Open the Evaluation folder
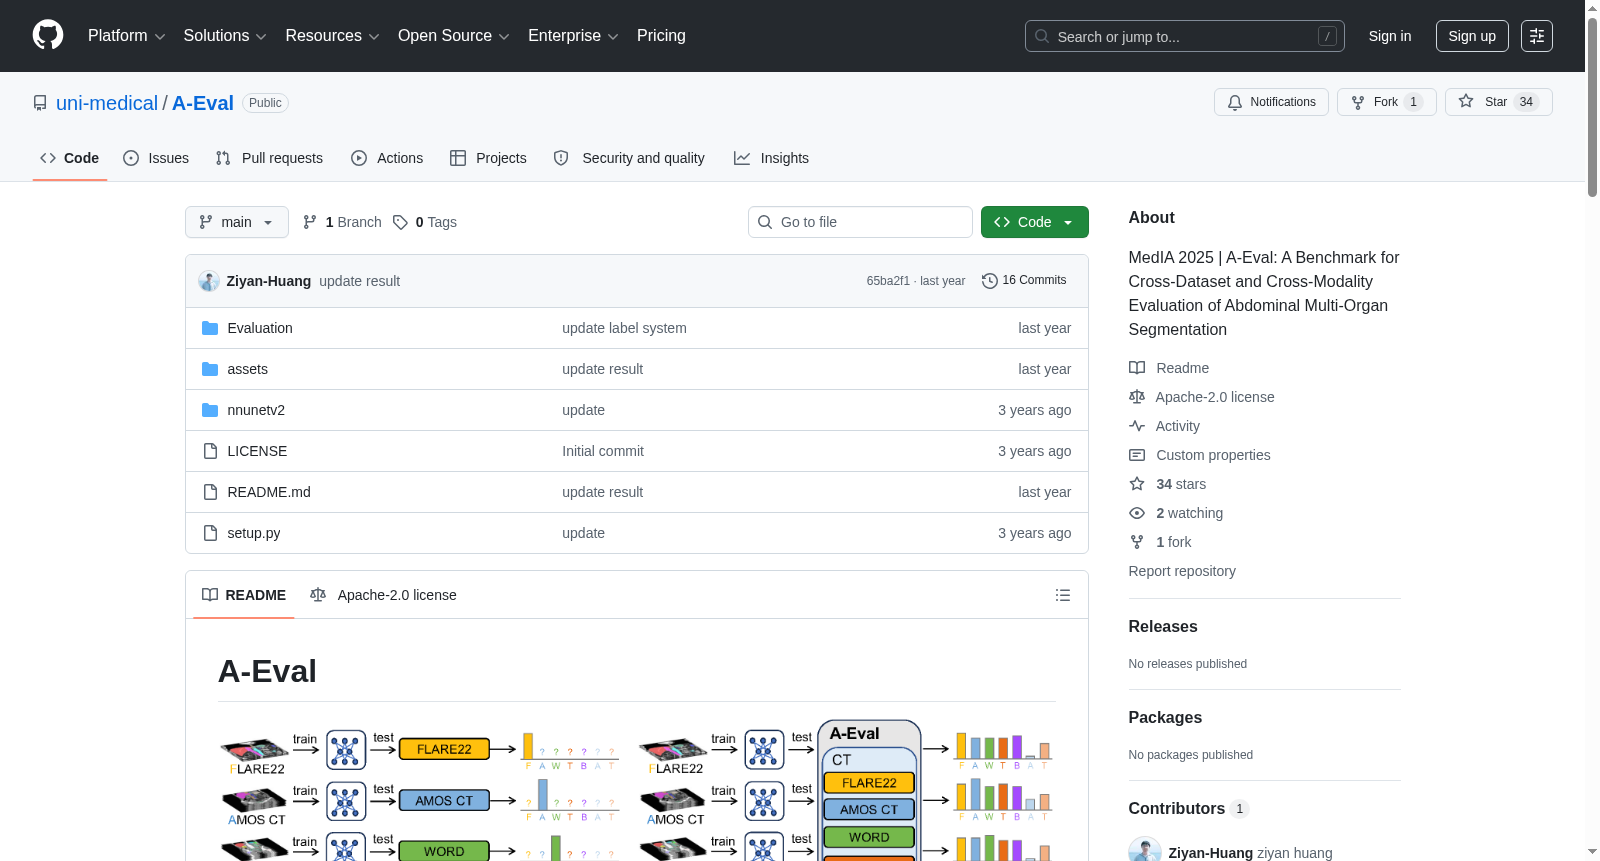1600x861 pixels. (x=260, y=328)
